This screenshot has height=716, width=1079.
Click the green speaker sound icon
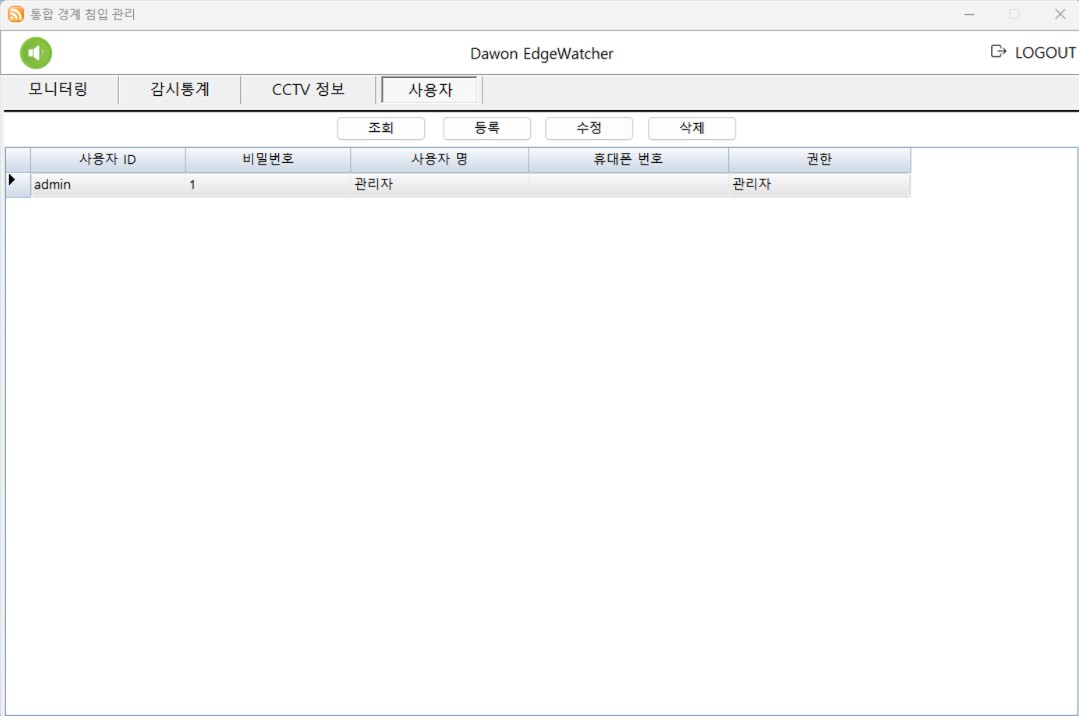tap(36, 53)
